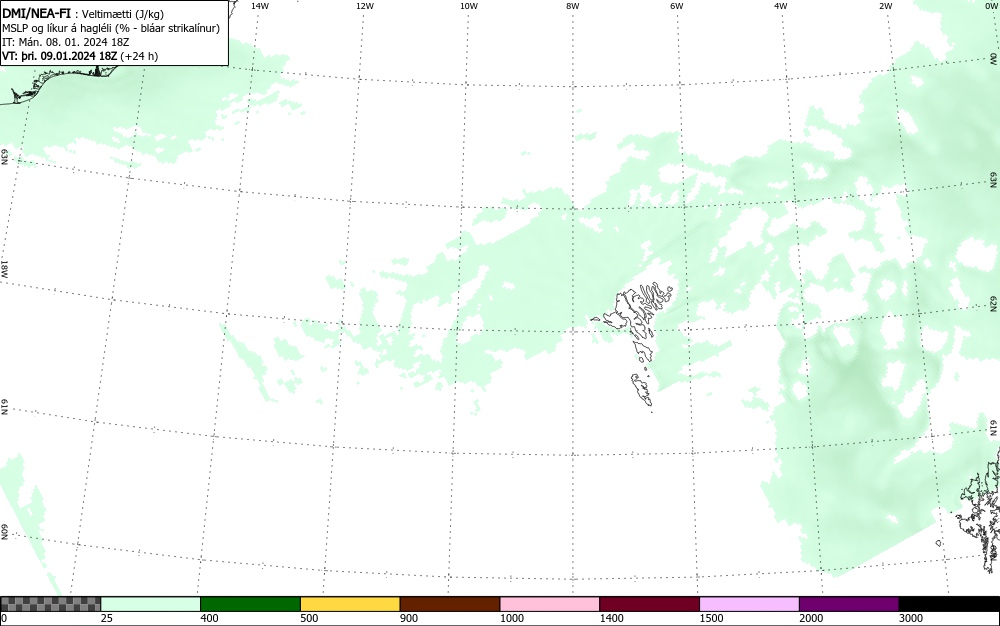Click the maroon 1400-1500 legend swatch

pyautogui.click(x=649, y=604)
